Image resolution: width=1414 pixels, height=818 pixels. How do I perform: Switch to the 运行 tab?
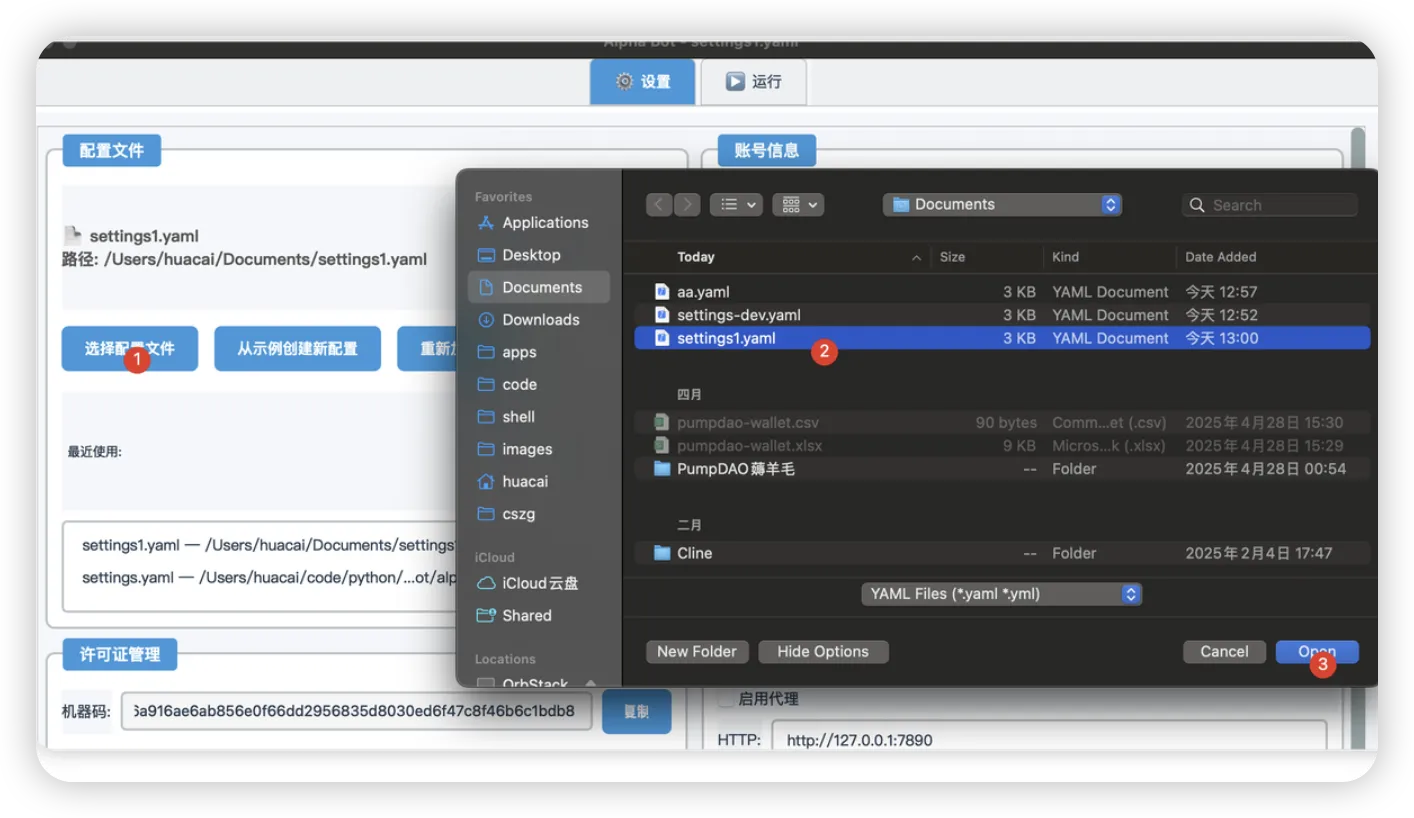pos(753,82)
